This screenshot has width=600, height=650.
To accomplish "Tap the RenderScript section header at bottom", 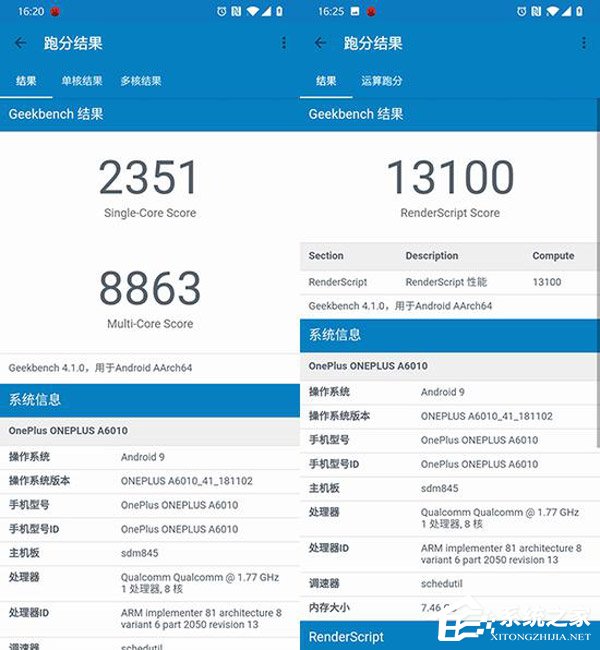I will tap(346, 636).
